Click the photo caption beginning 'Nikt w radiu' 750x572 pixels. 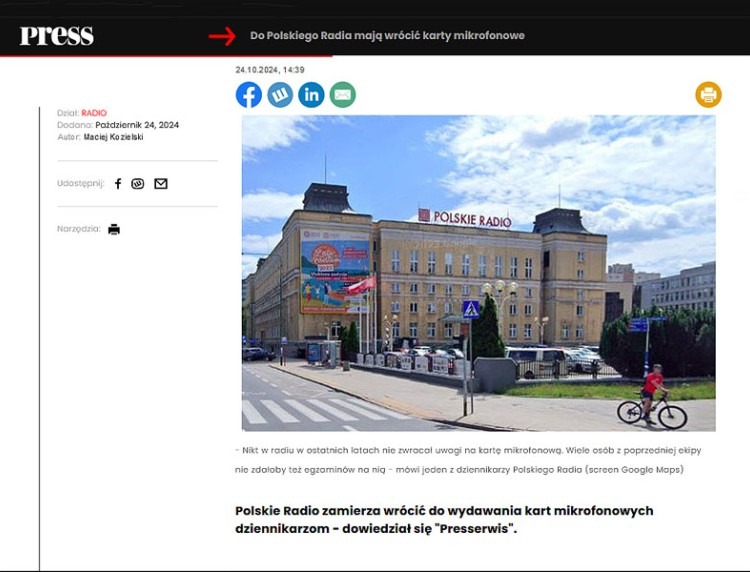pyautogui.click(x=468, y=460)
